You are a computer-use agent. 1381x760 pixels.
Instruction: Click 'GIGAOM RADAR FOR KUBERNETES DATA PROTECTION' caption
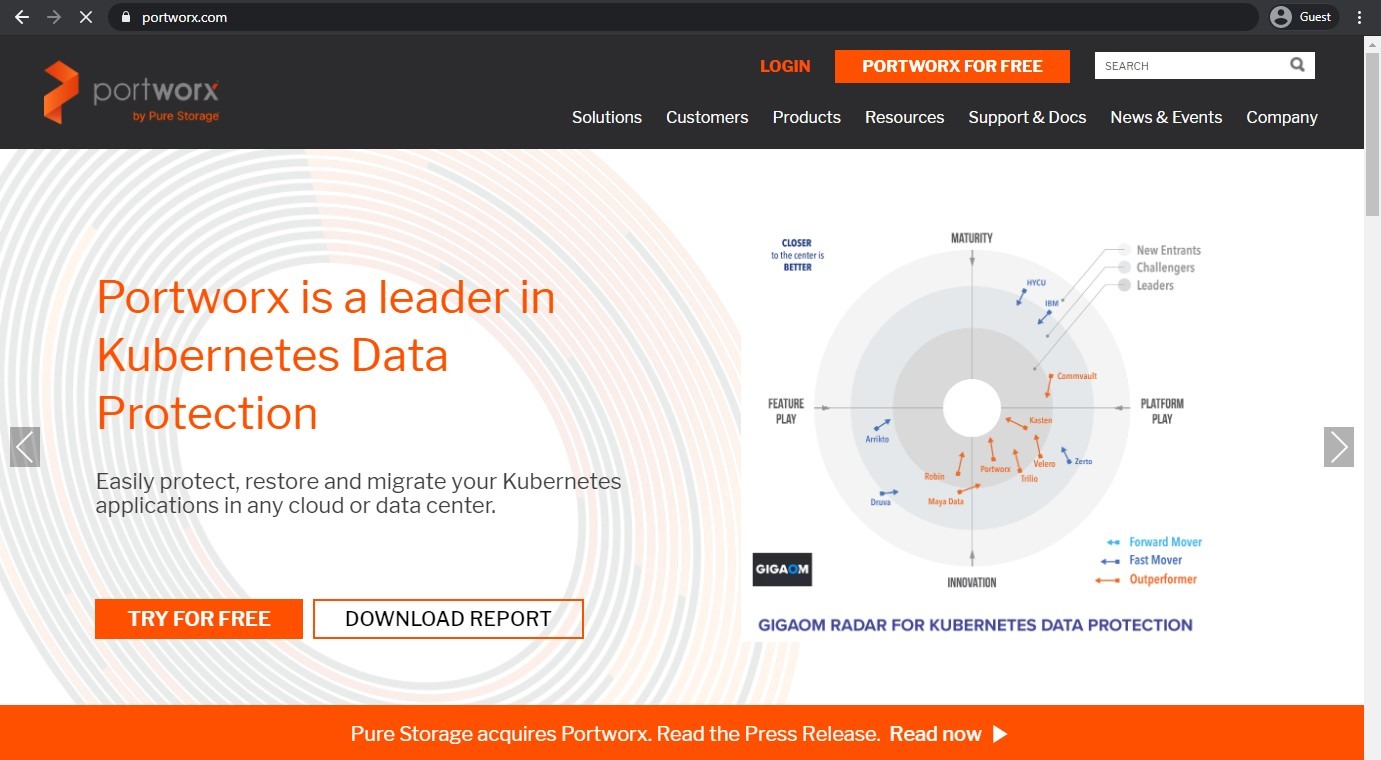pyautogui.click(x=975, y=625)
